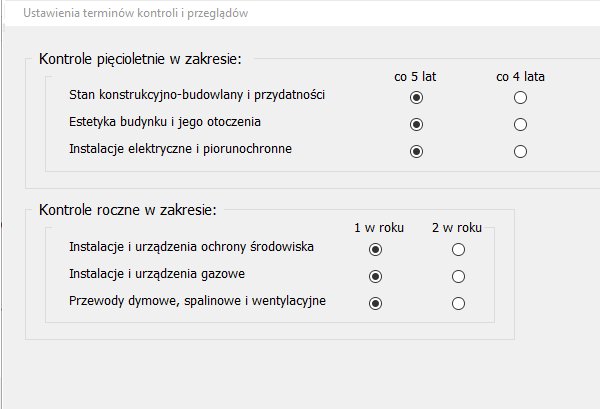The height and width of the screenshot is (409, 600).
Task: Click the 'Kontrole roczne w zakresie' group title
Action: click(x=127, y=211)
